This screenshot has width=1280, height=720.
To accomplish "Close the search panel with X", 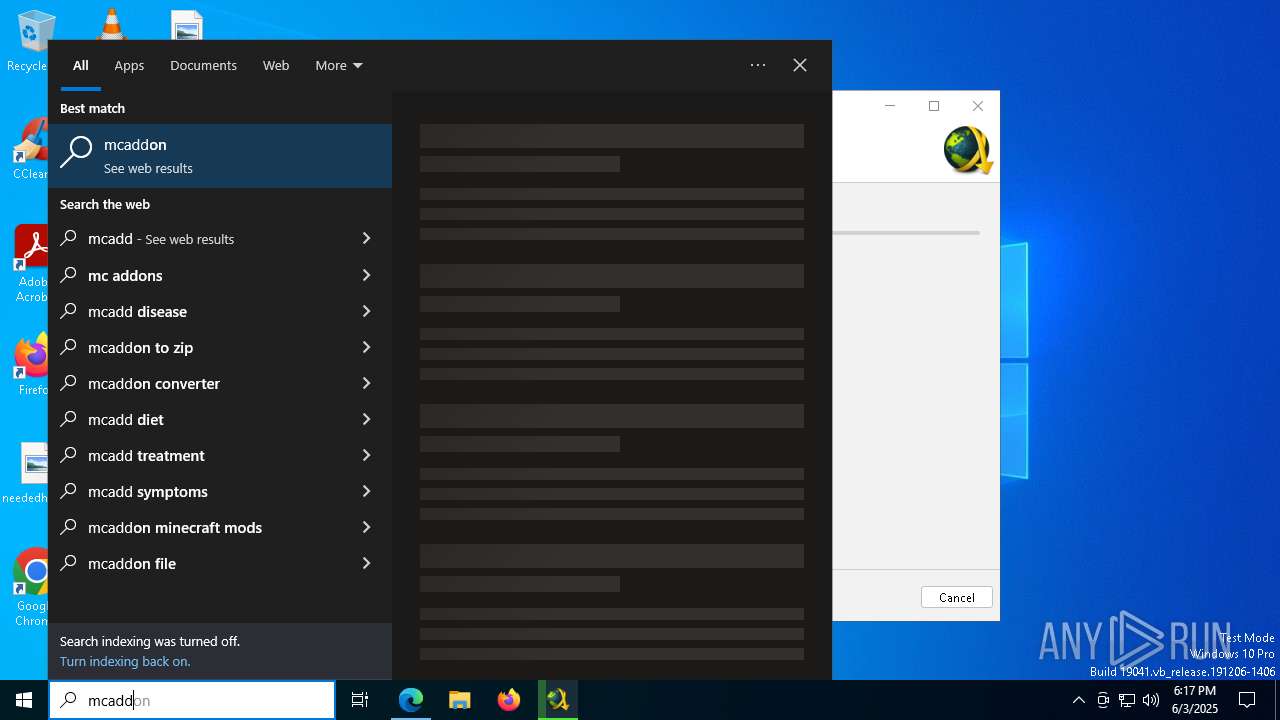I will coord(800,65).
